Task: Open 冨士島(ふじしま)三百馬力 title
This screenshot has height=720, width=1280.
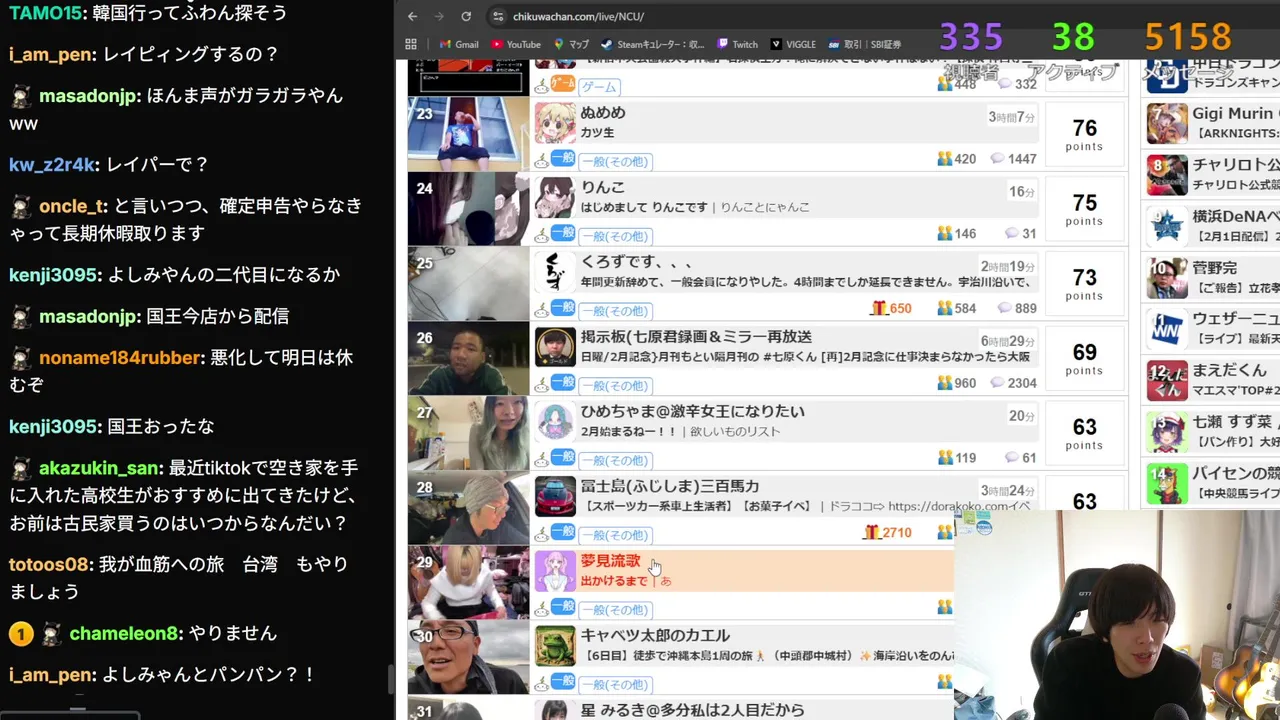Action: (x=670, y=486)
